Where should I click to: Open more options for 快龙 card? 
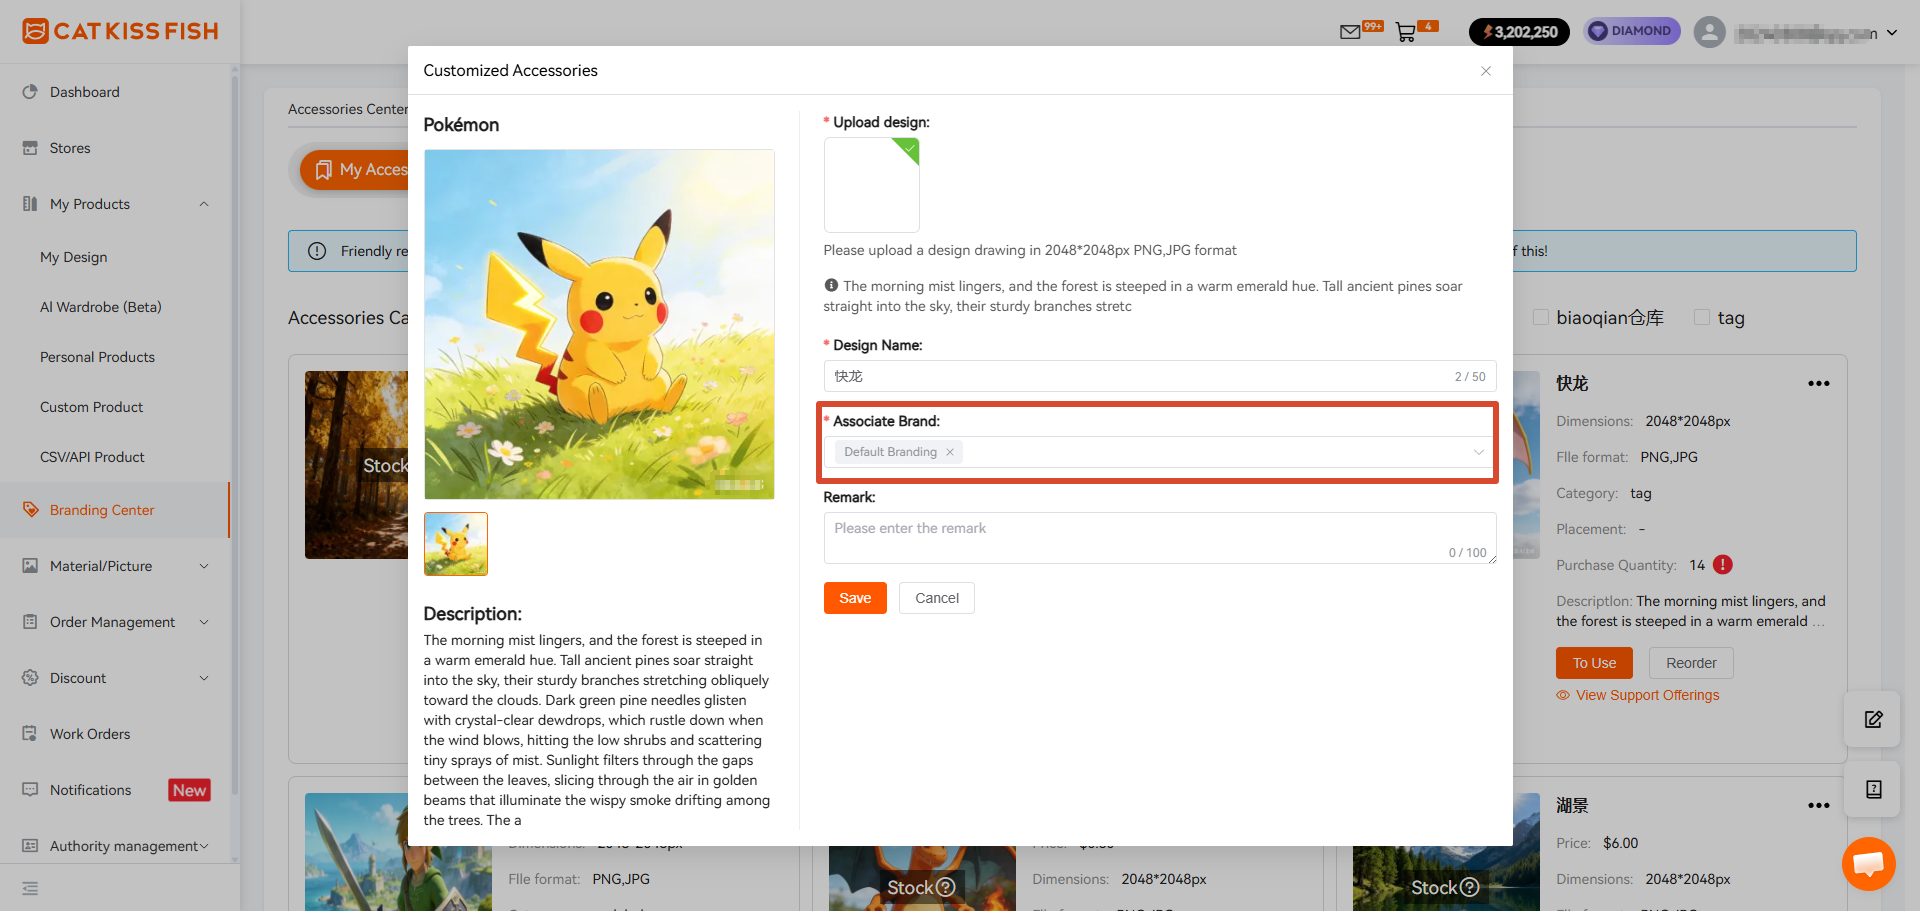pos(1819,384)
